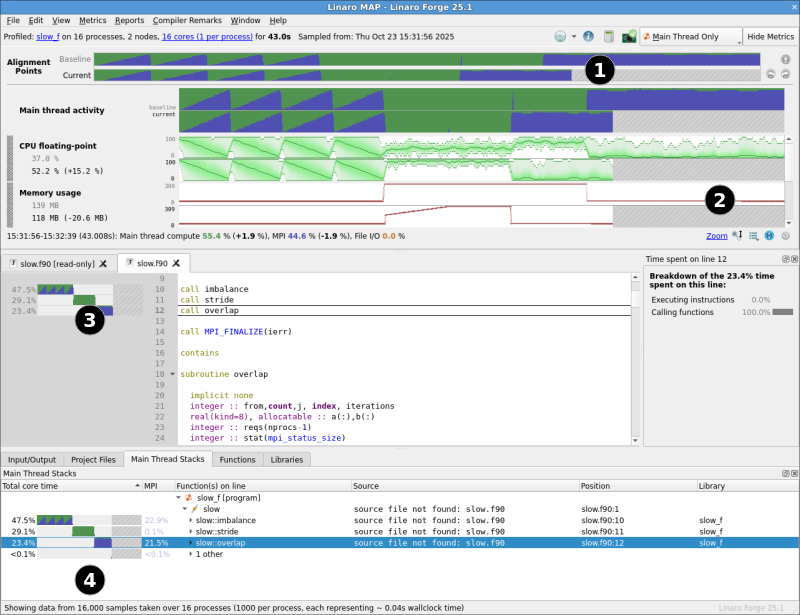Click the info icon in the top toolbar
Viewport: 800px width, 615px height.
pos(587,36)
